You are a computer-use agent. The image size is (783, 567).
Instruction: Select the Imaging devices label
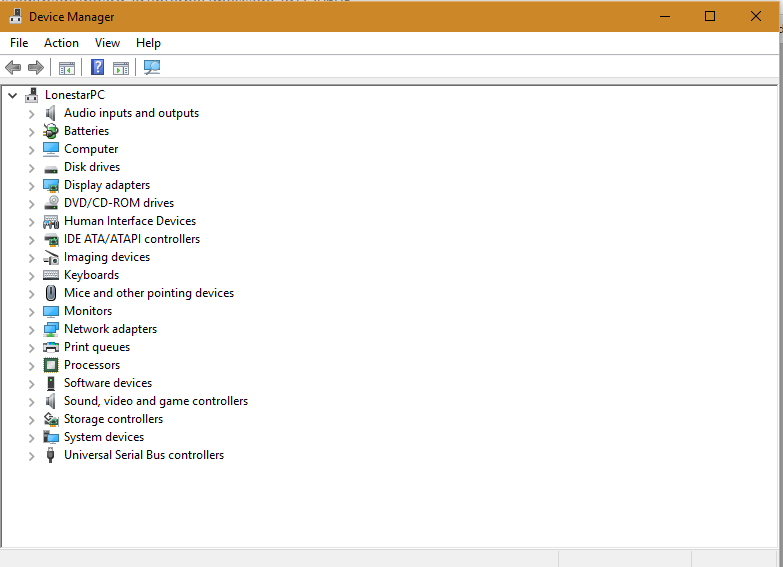(107, 257)
